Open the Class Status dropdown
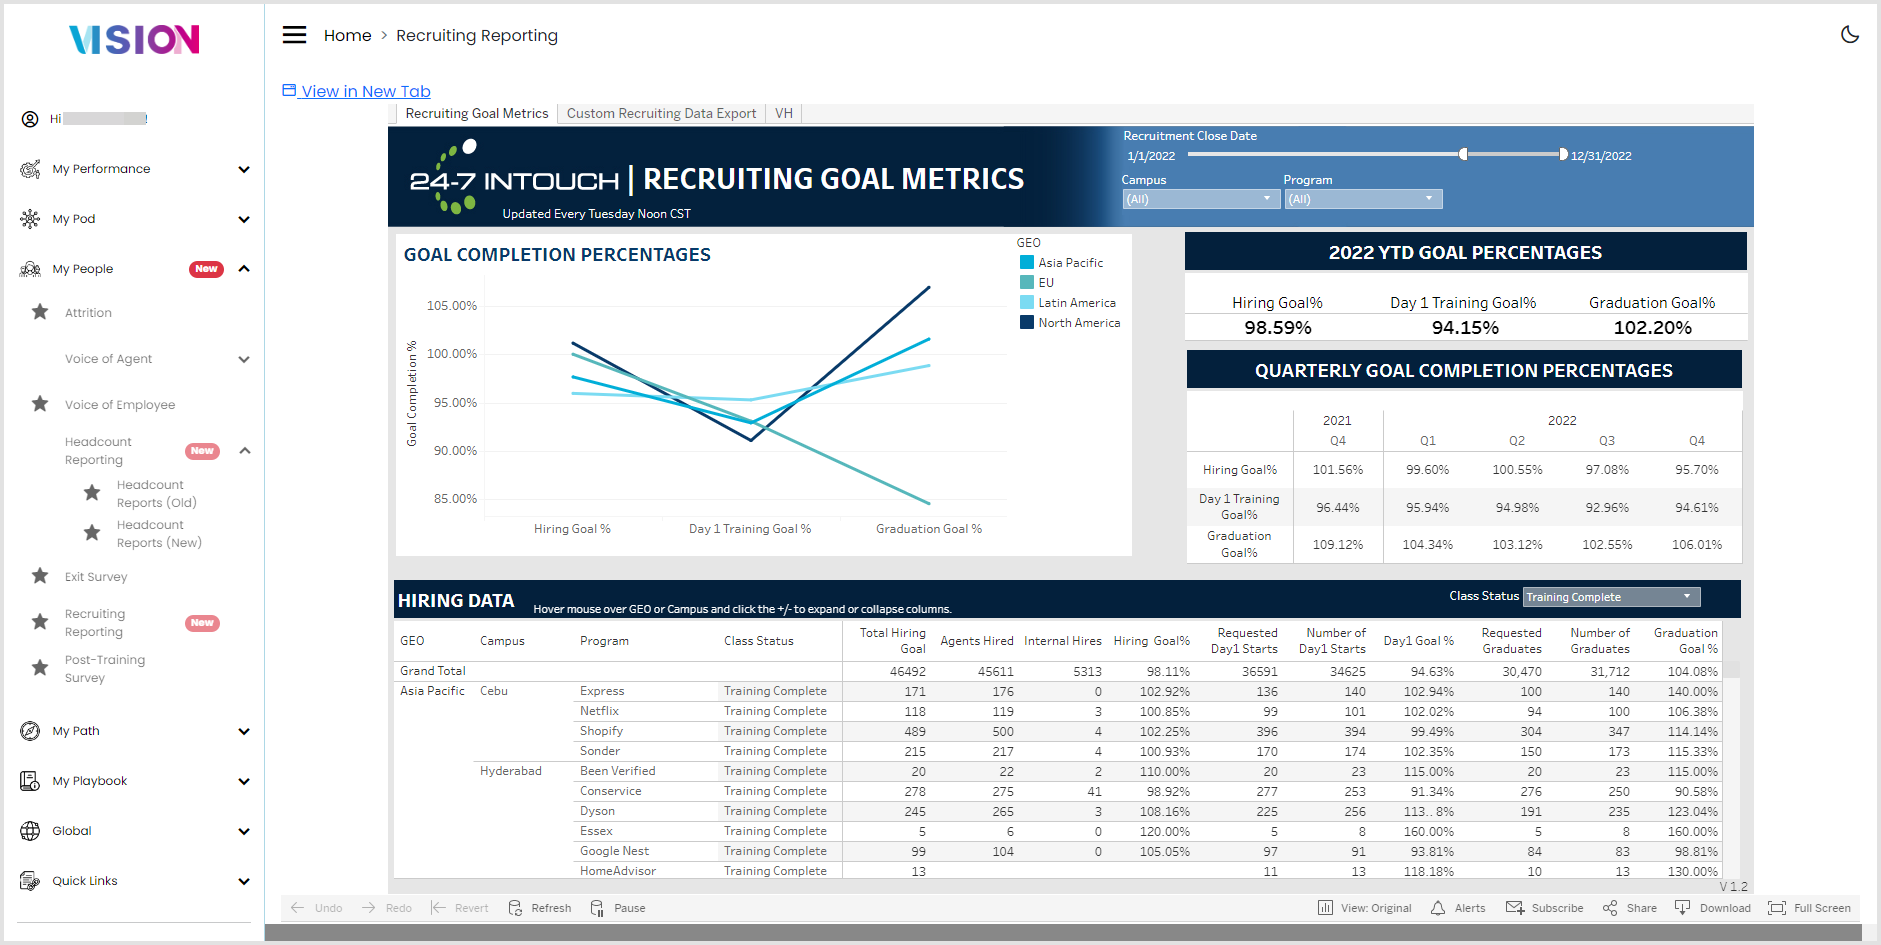The image size is (1881, 945). click(x=1611, y=597)
